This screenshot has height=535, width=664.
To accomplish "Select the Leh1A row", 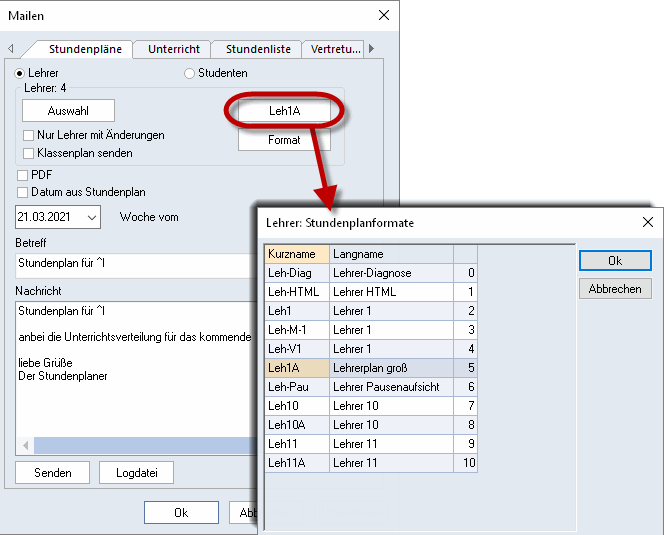I will coord(371,368).
